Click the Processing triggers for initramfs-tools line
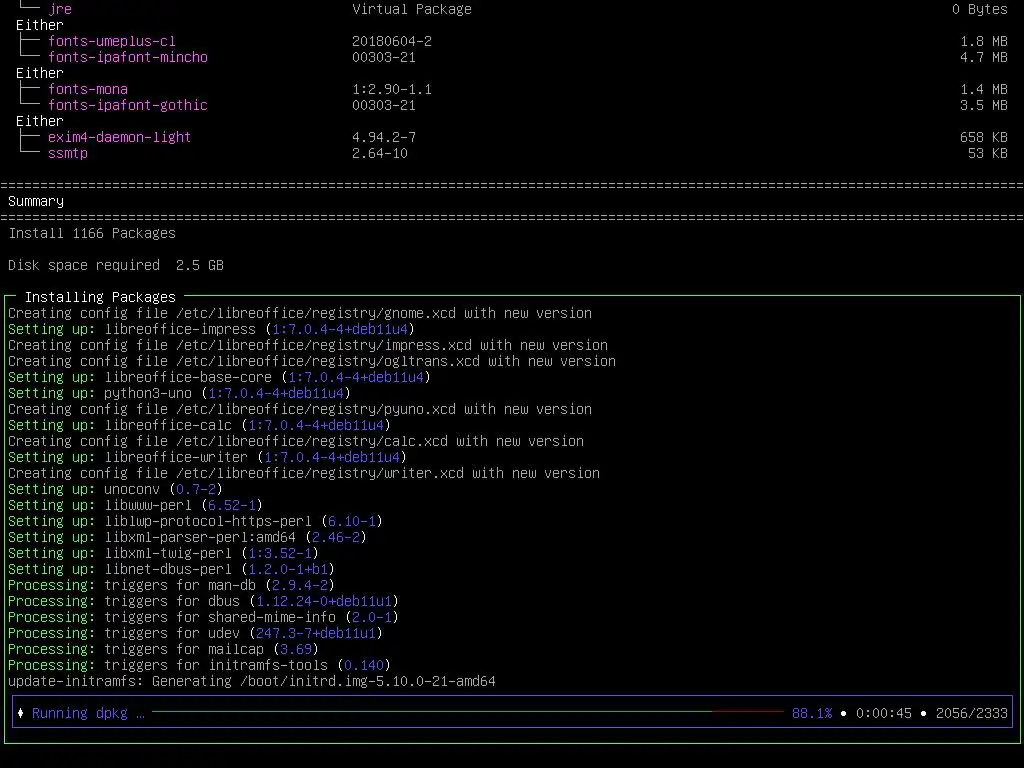The width and height of the screenshot is (1024, 768). tap(199, 665)
